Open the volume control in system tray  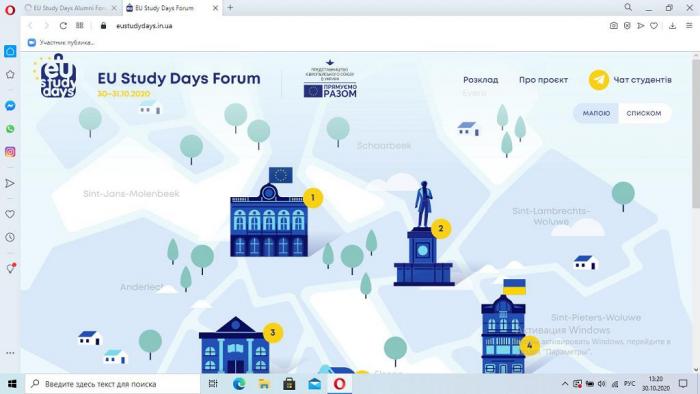pyautogui.click(x=602, y=384)
